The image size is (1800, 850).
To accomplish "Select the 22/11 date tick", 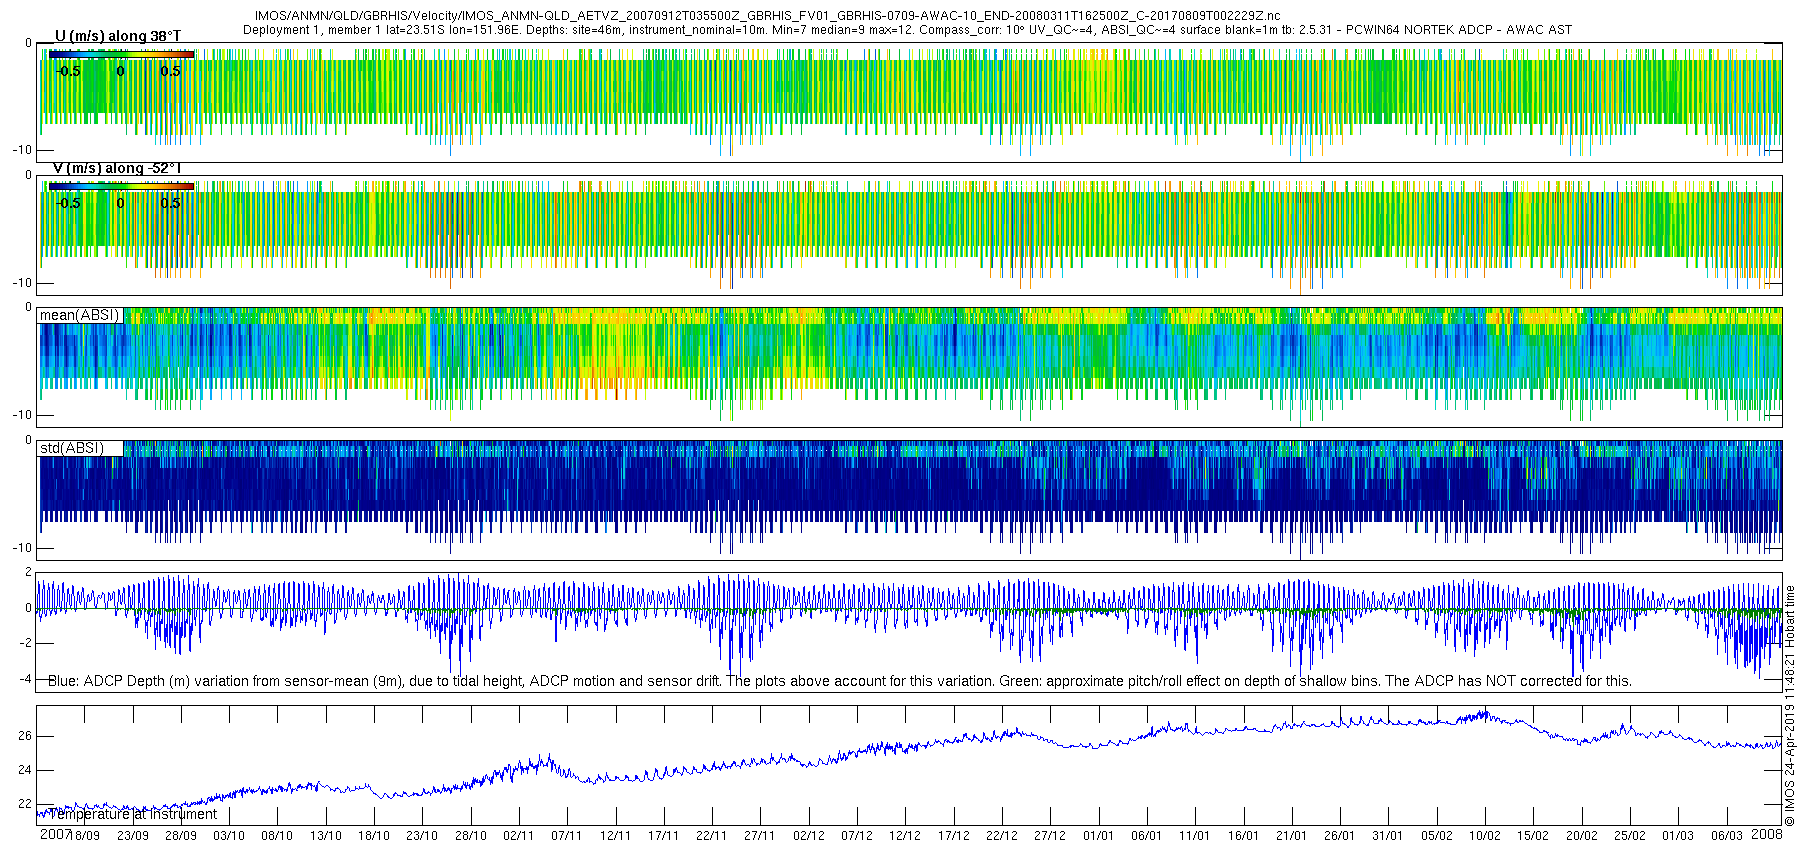I will 712,836.
